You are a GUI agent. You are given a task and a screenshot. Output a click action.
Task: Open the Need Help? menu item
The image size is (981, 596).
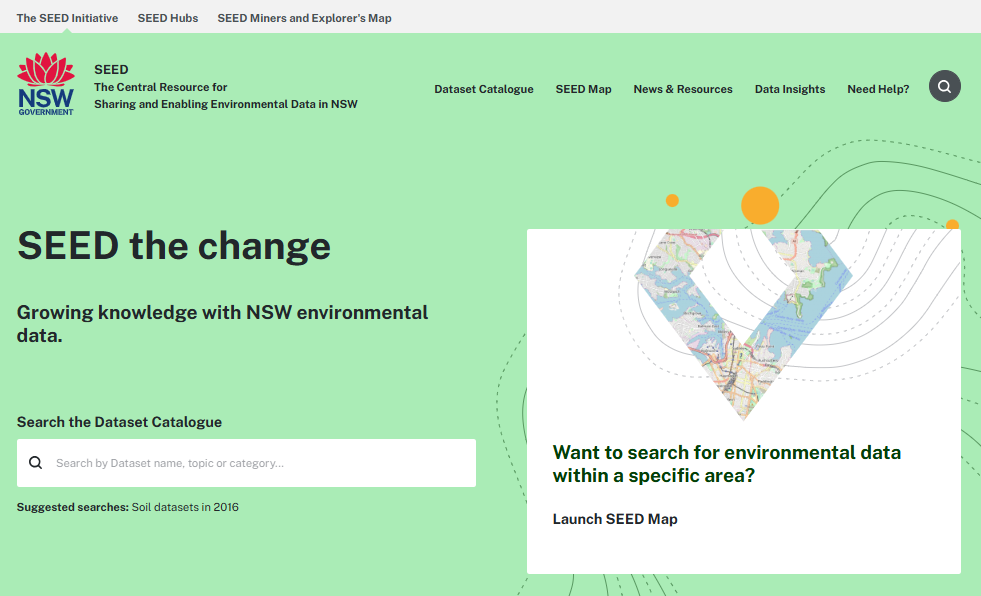point(878,89)
